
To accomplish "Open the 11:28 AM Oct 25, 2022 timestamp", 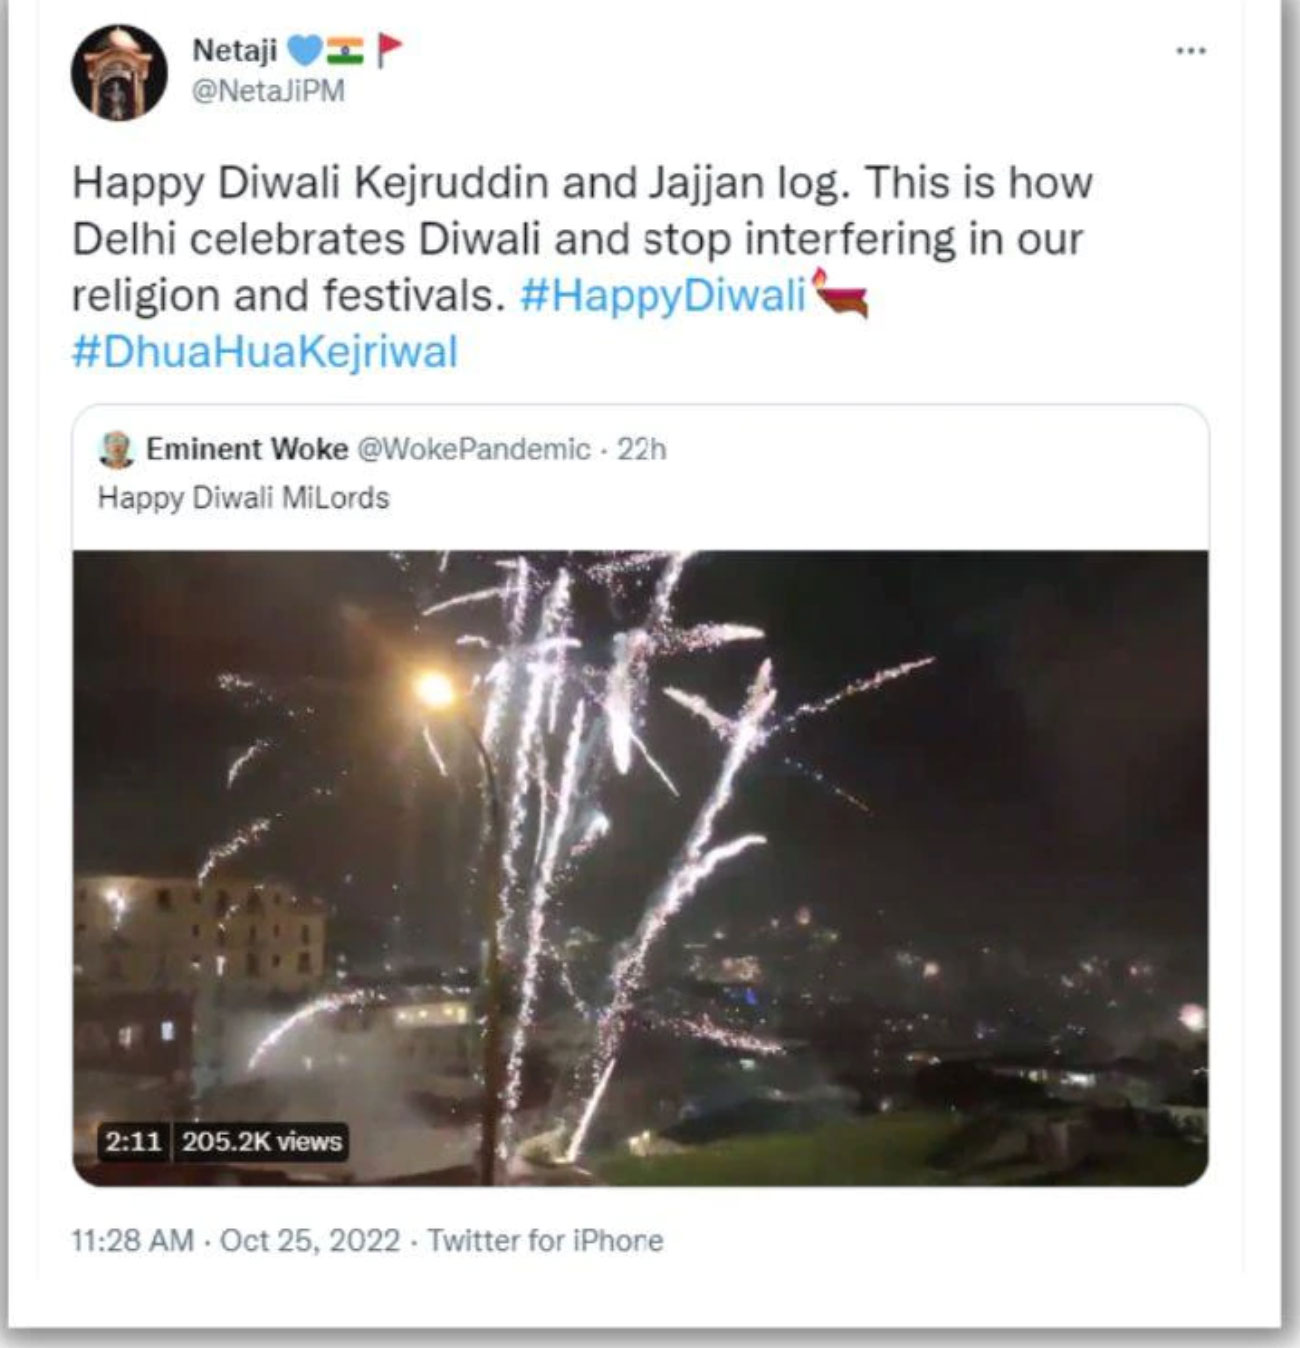I will point(235,1241).
